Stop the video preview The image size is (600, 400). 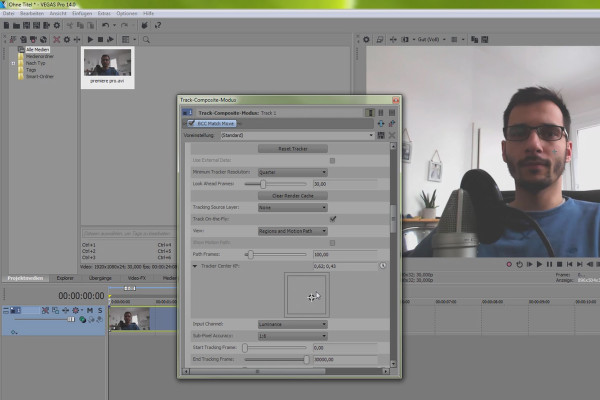pos(559,264)
